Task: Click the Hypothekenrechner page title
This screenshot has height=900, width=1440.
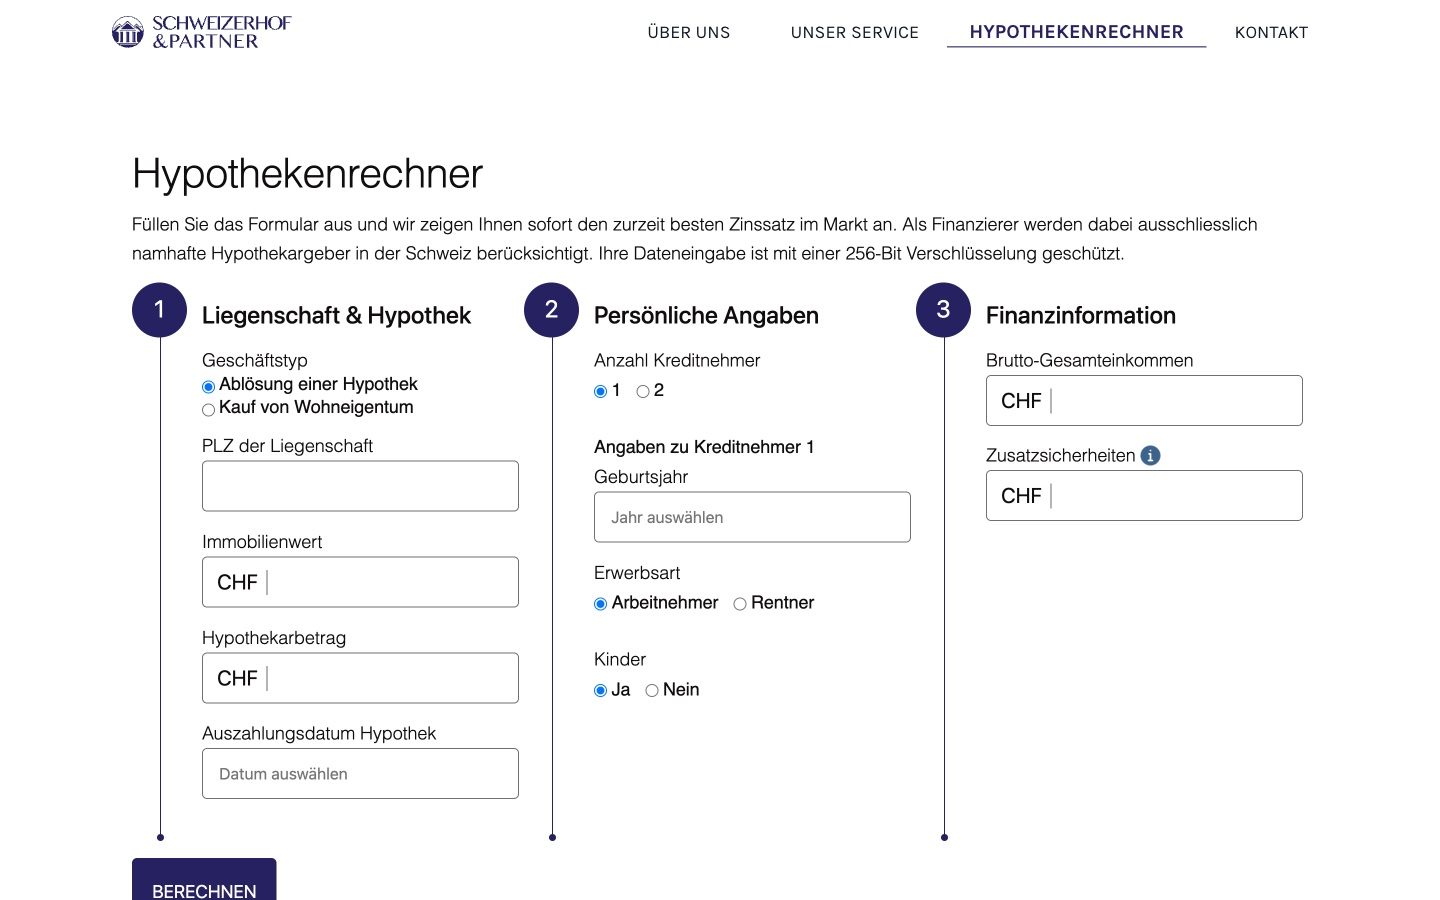Action: pos(307,174)
